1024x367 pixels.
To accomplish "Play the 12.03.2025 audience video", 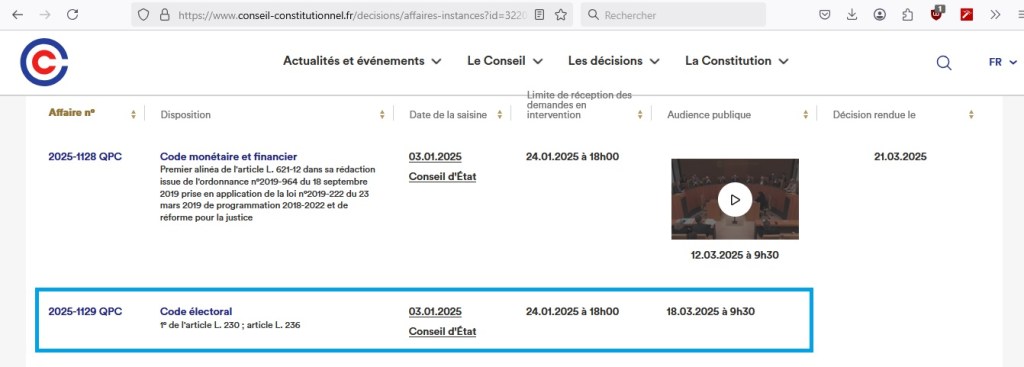I will pos(735,200).
